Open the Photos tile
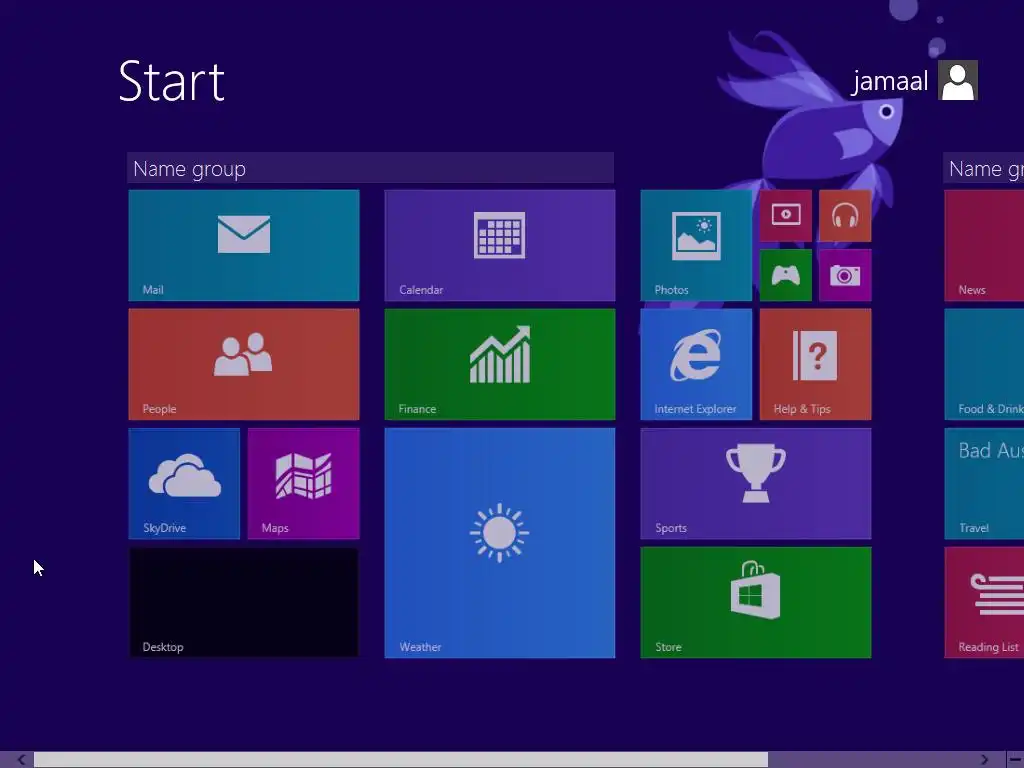Screen dimensions: 1024x768 point(696,246)
